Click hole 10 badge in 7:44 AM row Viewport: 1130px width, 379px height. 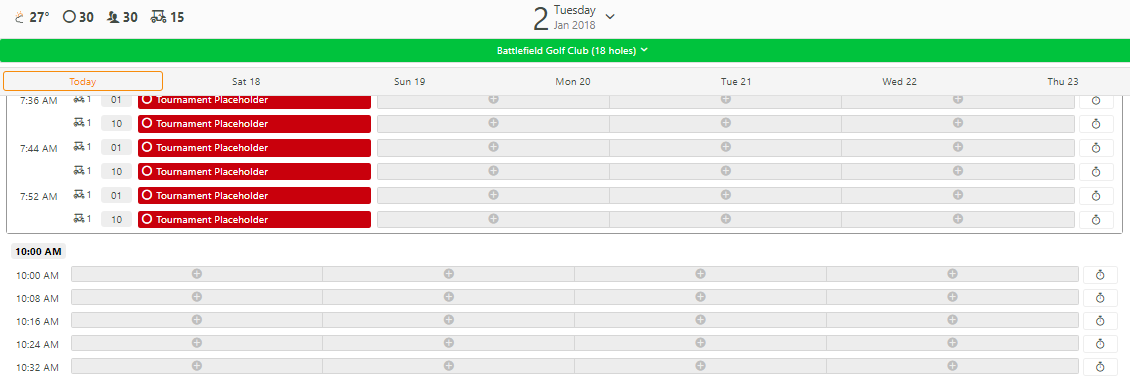[x=117, y=171]
